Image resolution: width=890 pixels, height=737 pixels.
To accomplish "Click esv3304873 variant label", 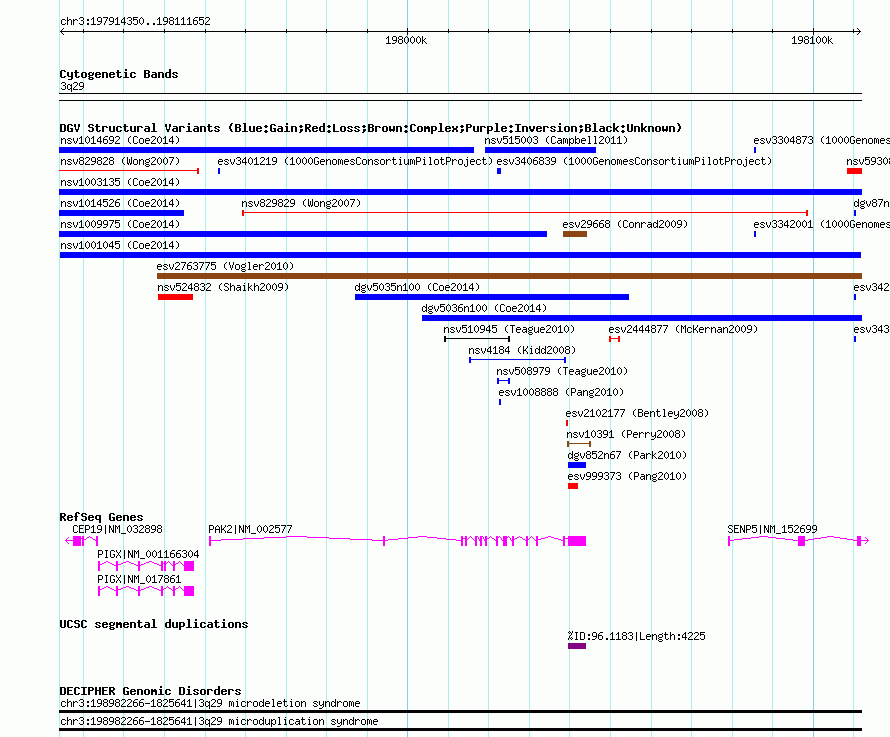I will click(x=821, y=140).
